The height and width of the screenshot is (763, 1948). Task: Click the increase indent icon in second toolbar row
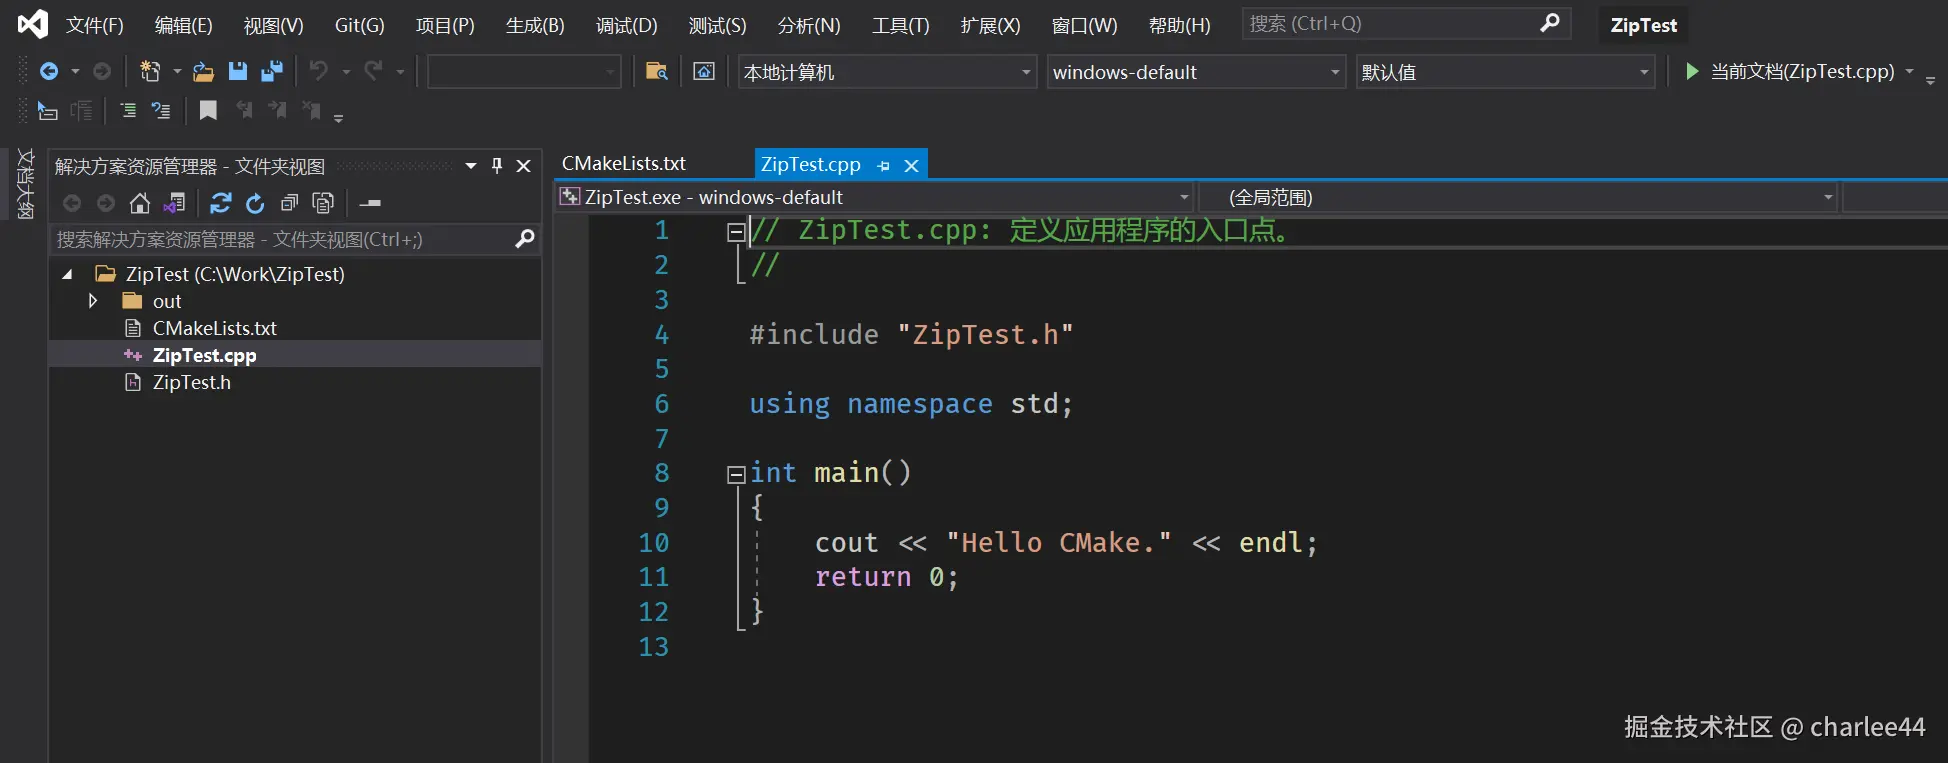click(128, 111)
